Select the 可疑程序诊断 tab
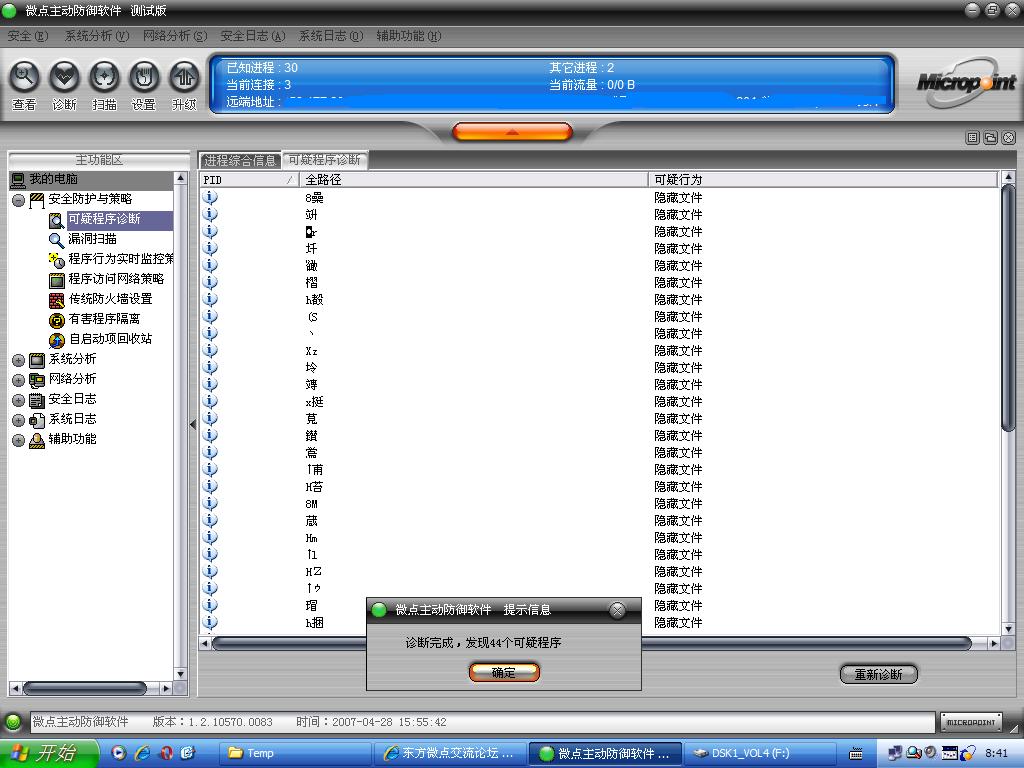The width and height of the screenshot is (1024, 768). (x=325, y=160)
